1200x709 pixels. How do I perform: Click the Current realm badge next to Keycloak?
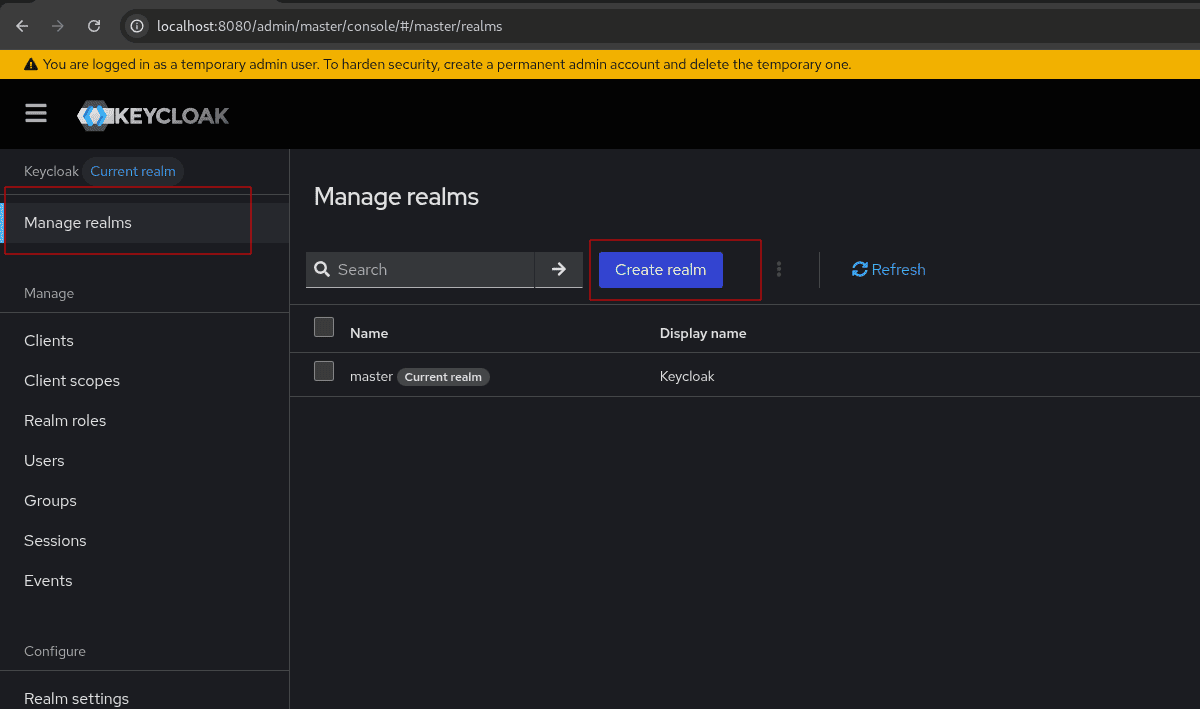133,171
